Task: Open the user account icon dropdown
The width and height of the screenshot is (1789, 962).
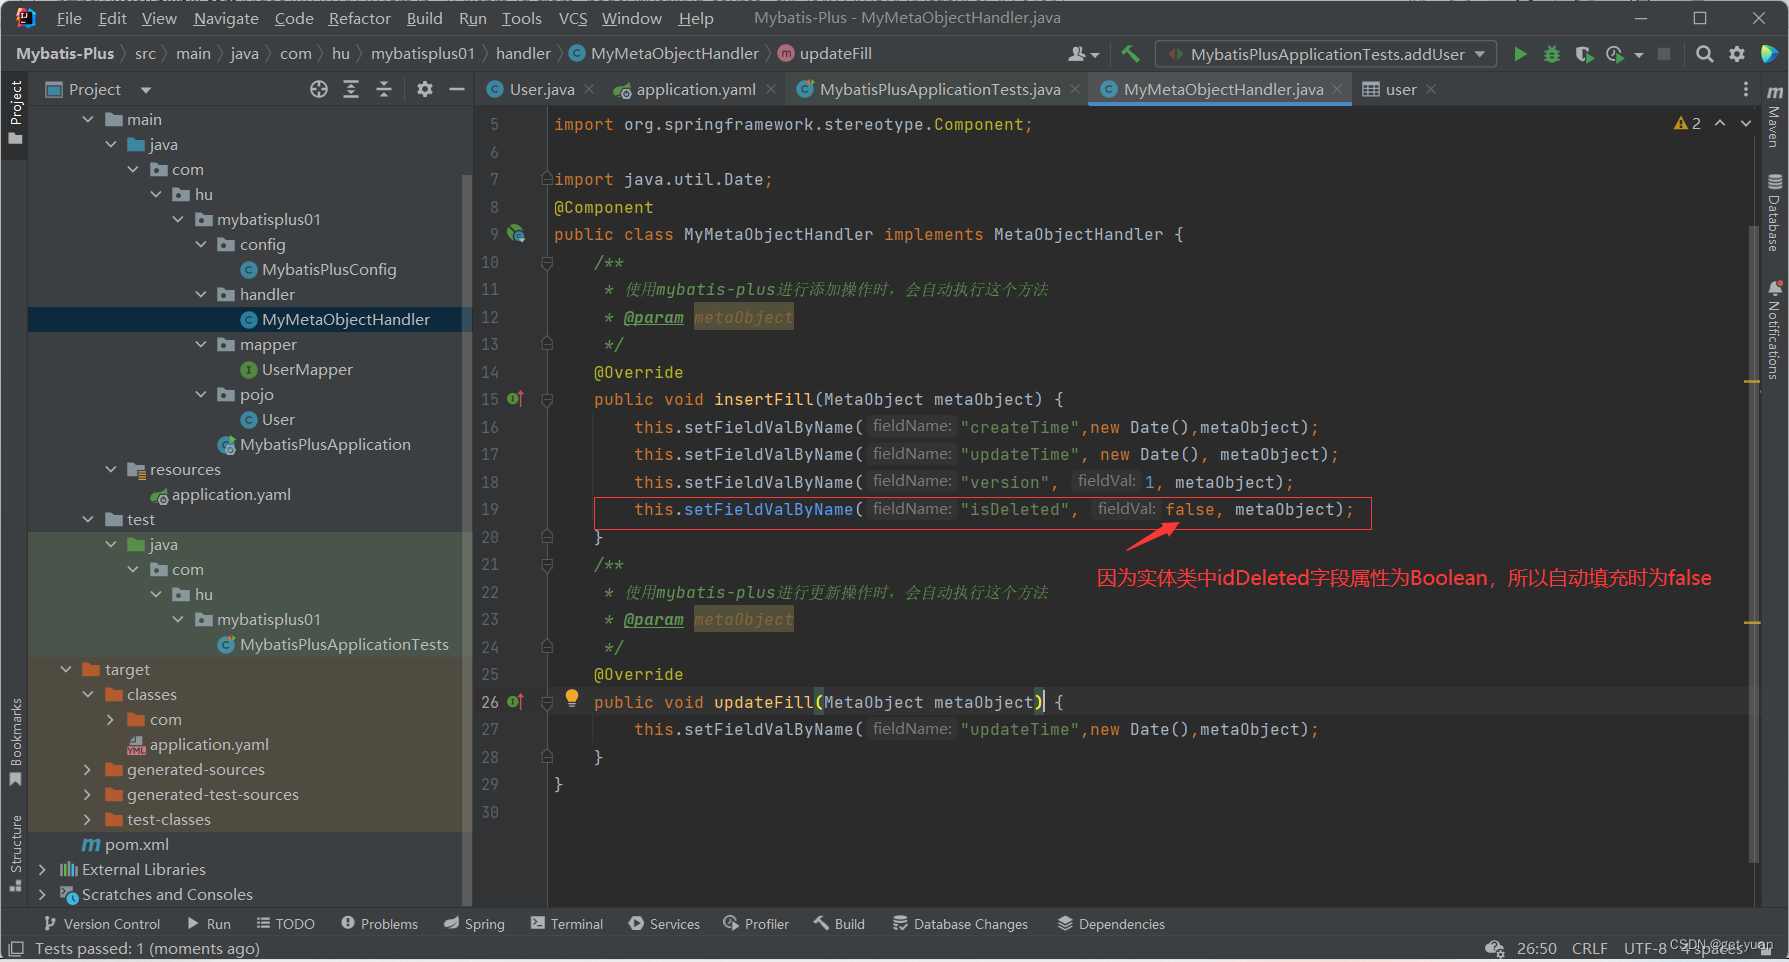Action: 1083,54
